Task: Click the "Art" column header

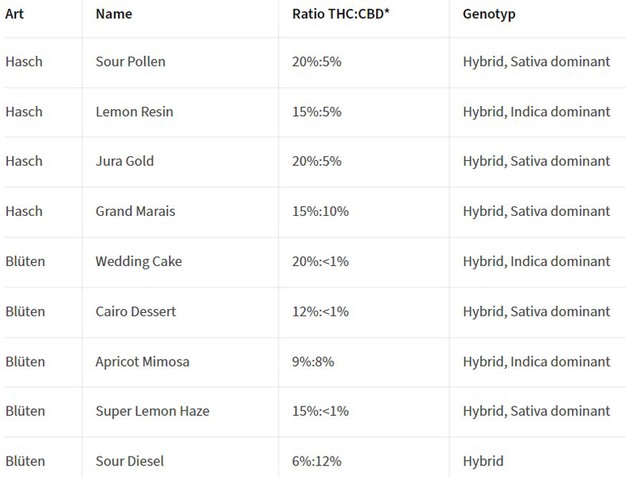Action: click(15, 15)
